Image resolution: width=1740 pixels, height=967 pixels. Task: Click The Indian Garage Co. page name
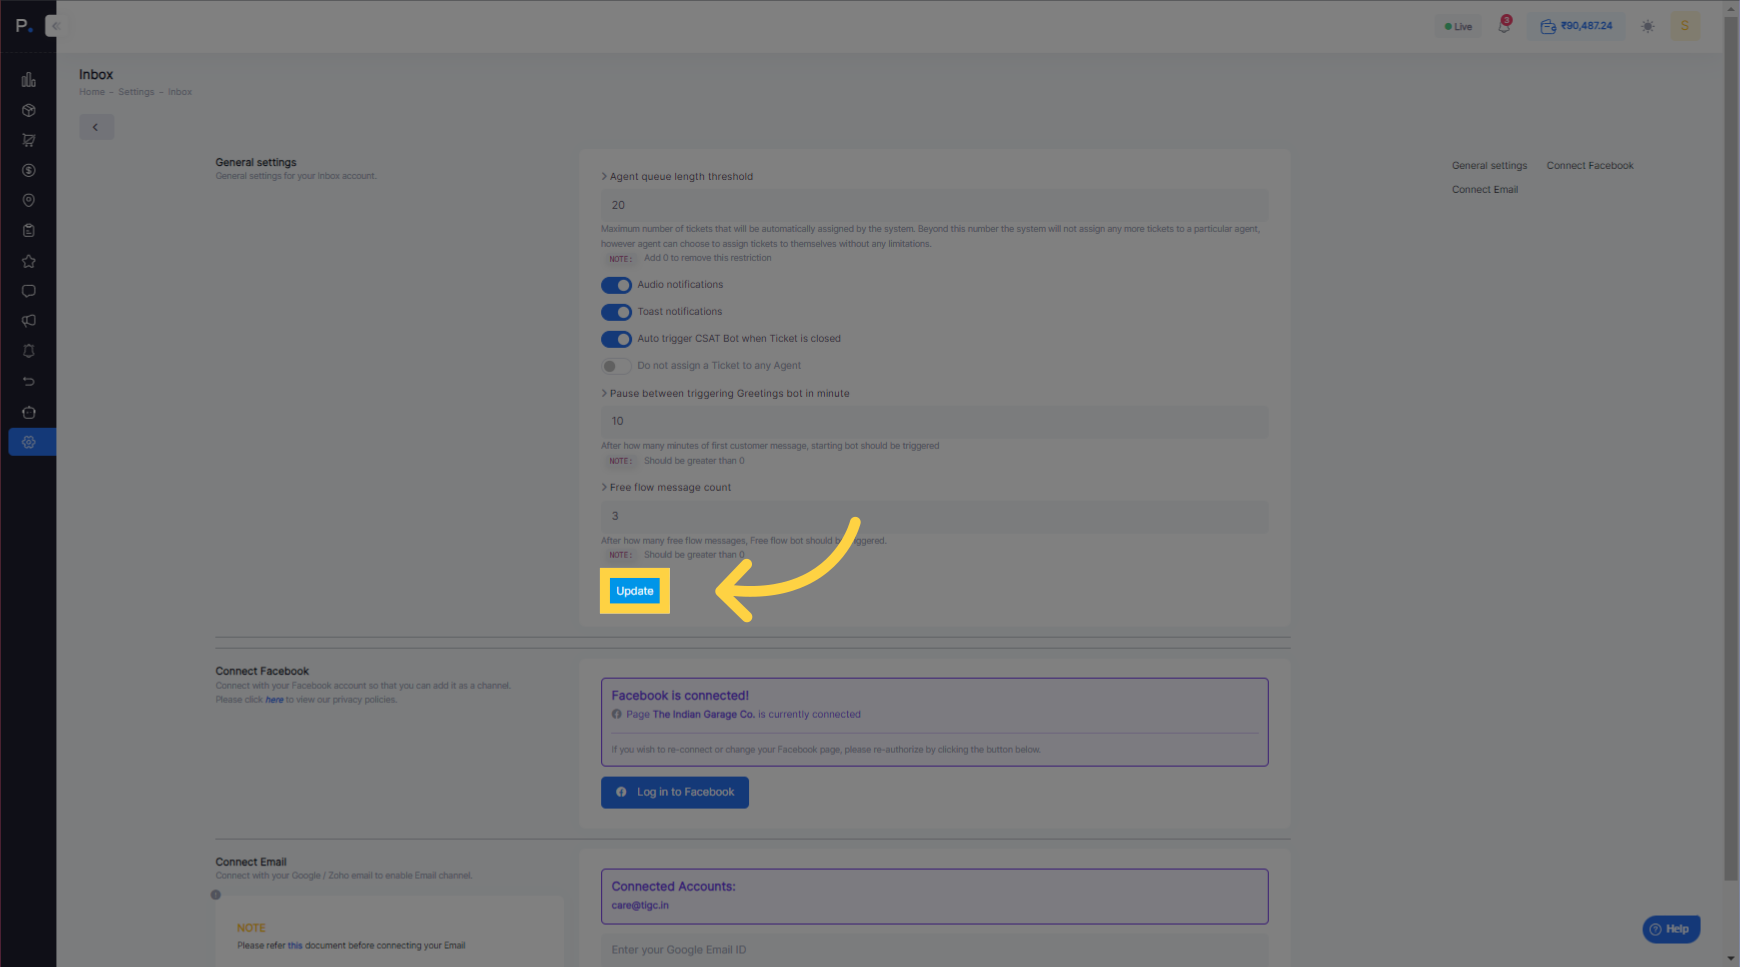point(704,714)
